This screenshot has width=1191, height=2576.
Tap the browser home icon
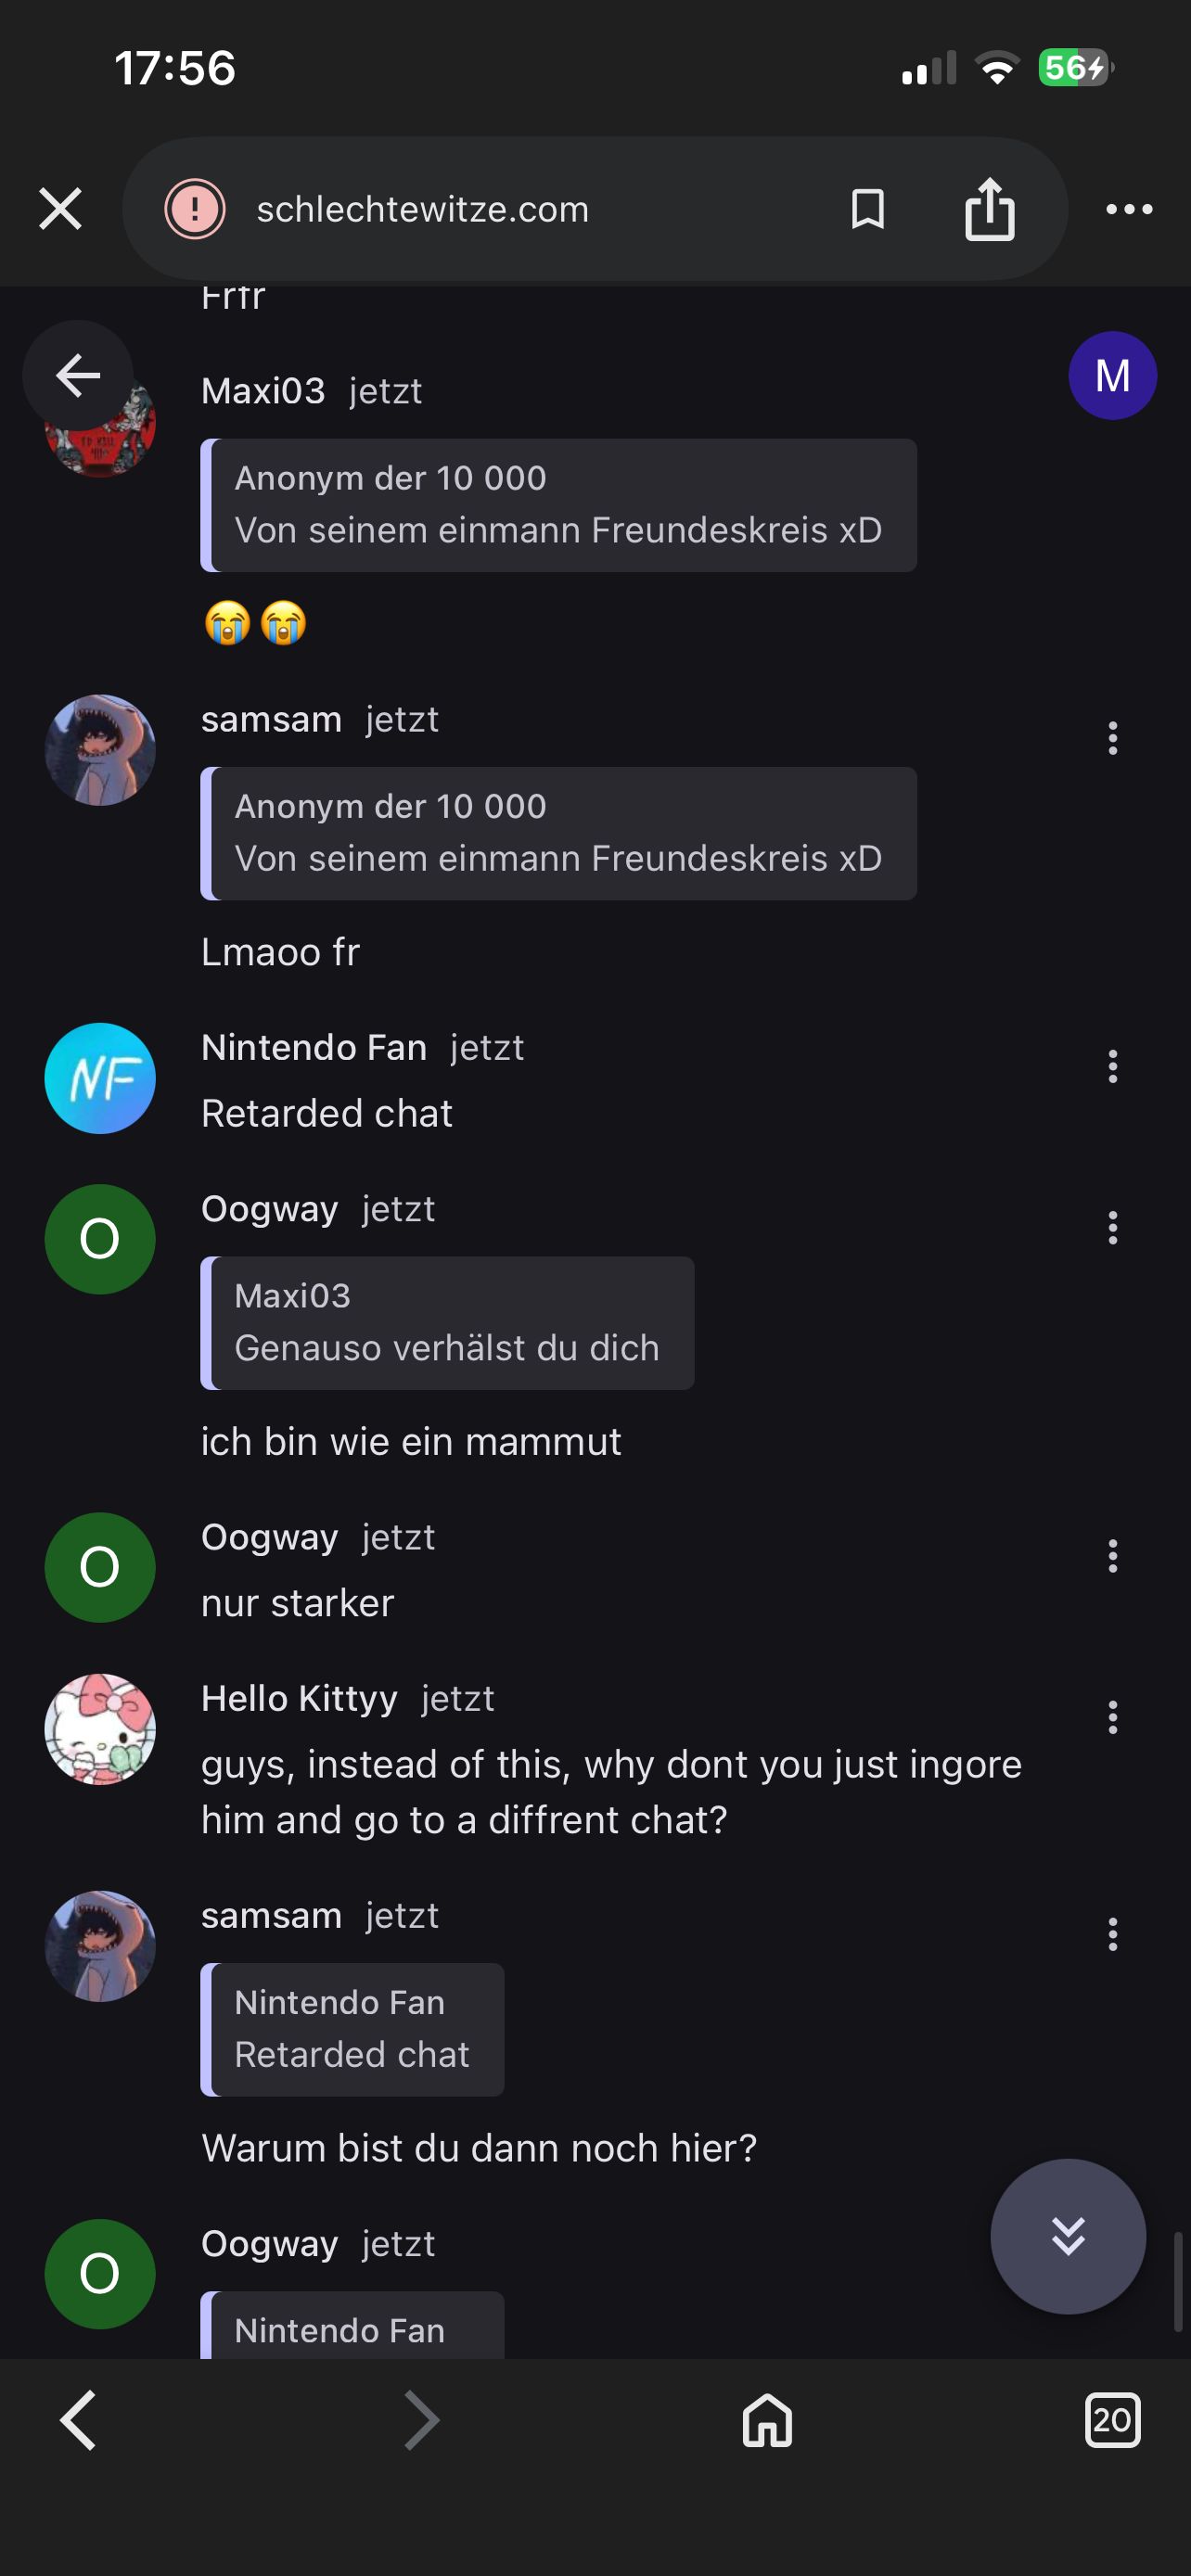pyautogui.click(x=767, y=2421)
